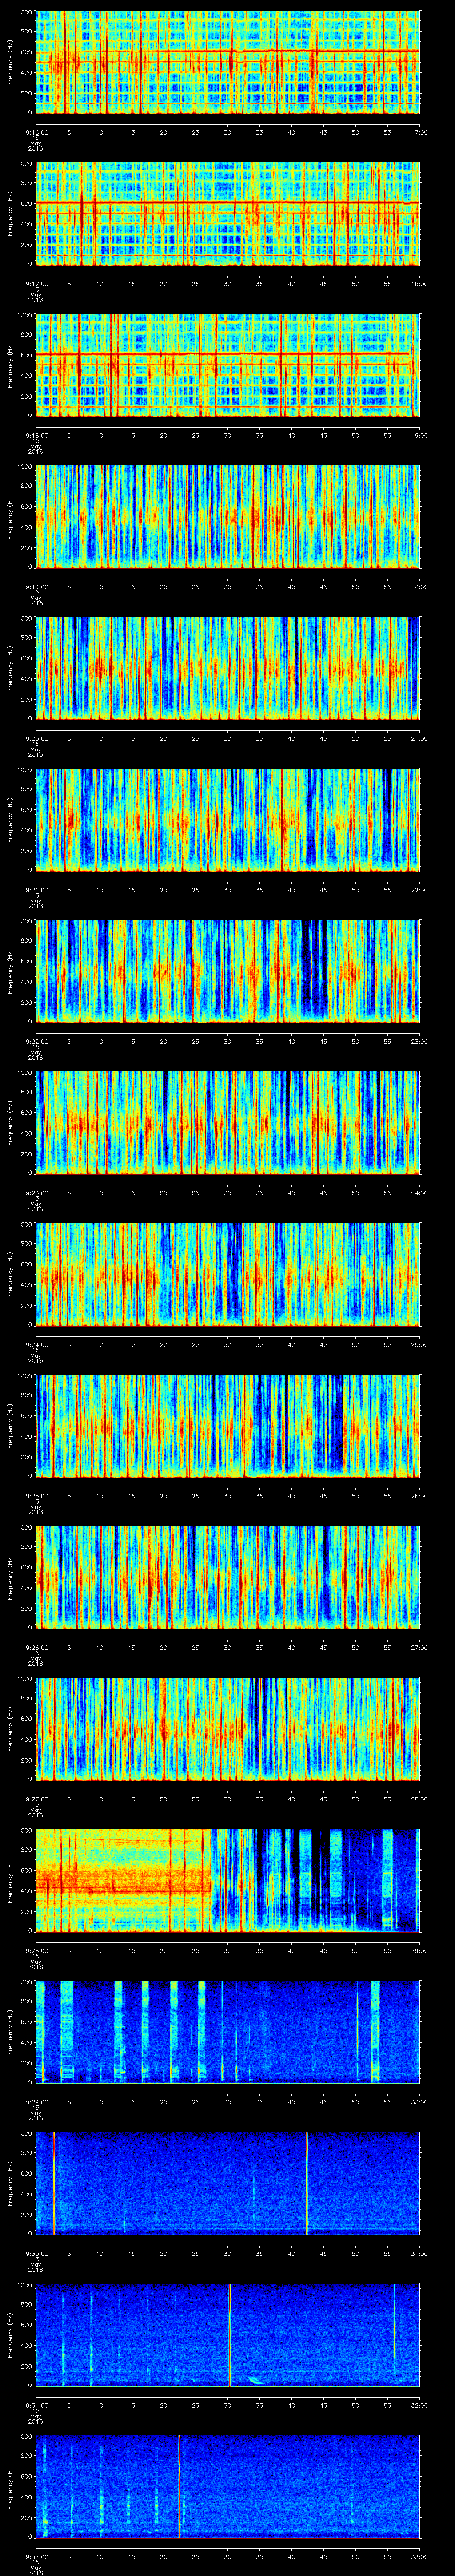Choose the spectrogram panel starting at 9:23:00
The height and width of the screenshot is (2576, 455).
click(x=228, y=1123)
